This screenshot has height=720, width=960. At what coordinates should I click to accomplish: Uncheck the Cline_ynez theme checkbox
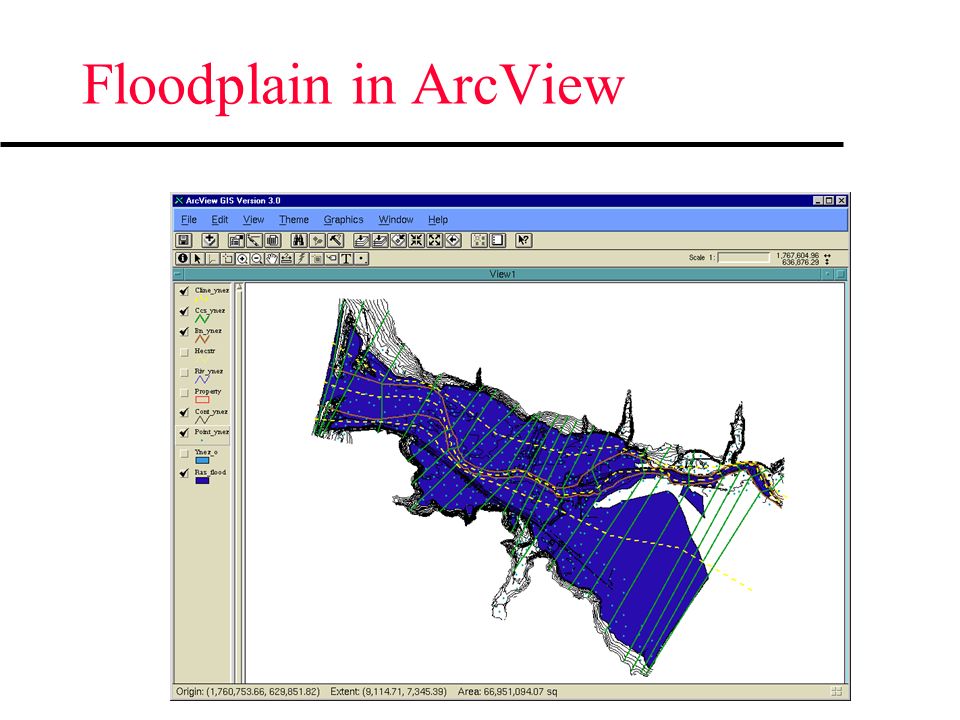pos(184,291)
